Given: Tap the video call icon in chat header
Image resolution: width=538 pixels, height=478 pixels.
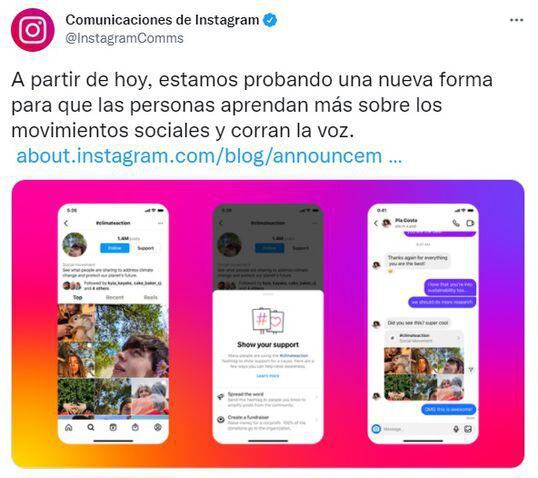Looking at the screenshot, I should 470,223.
